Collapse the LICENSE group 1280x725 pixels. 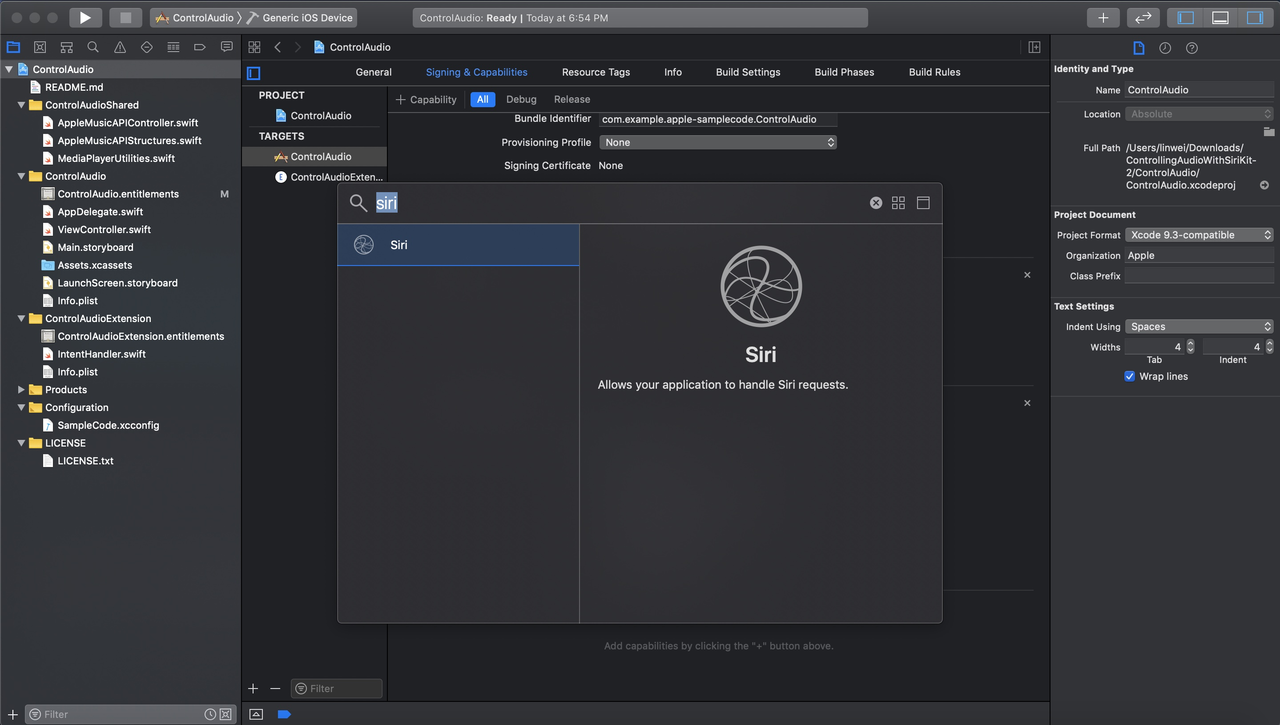coord(21,443)
